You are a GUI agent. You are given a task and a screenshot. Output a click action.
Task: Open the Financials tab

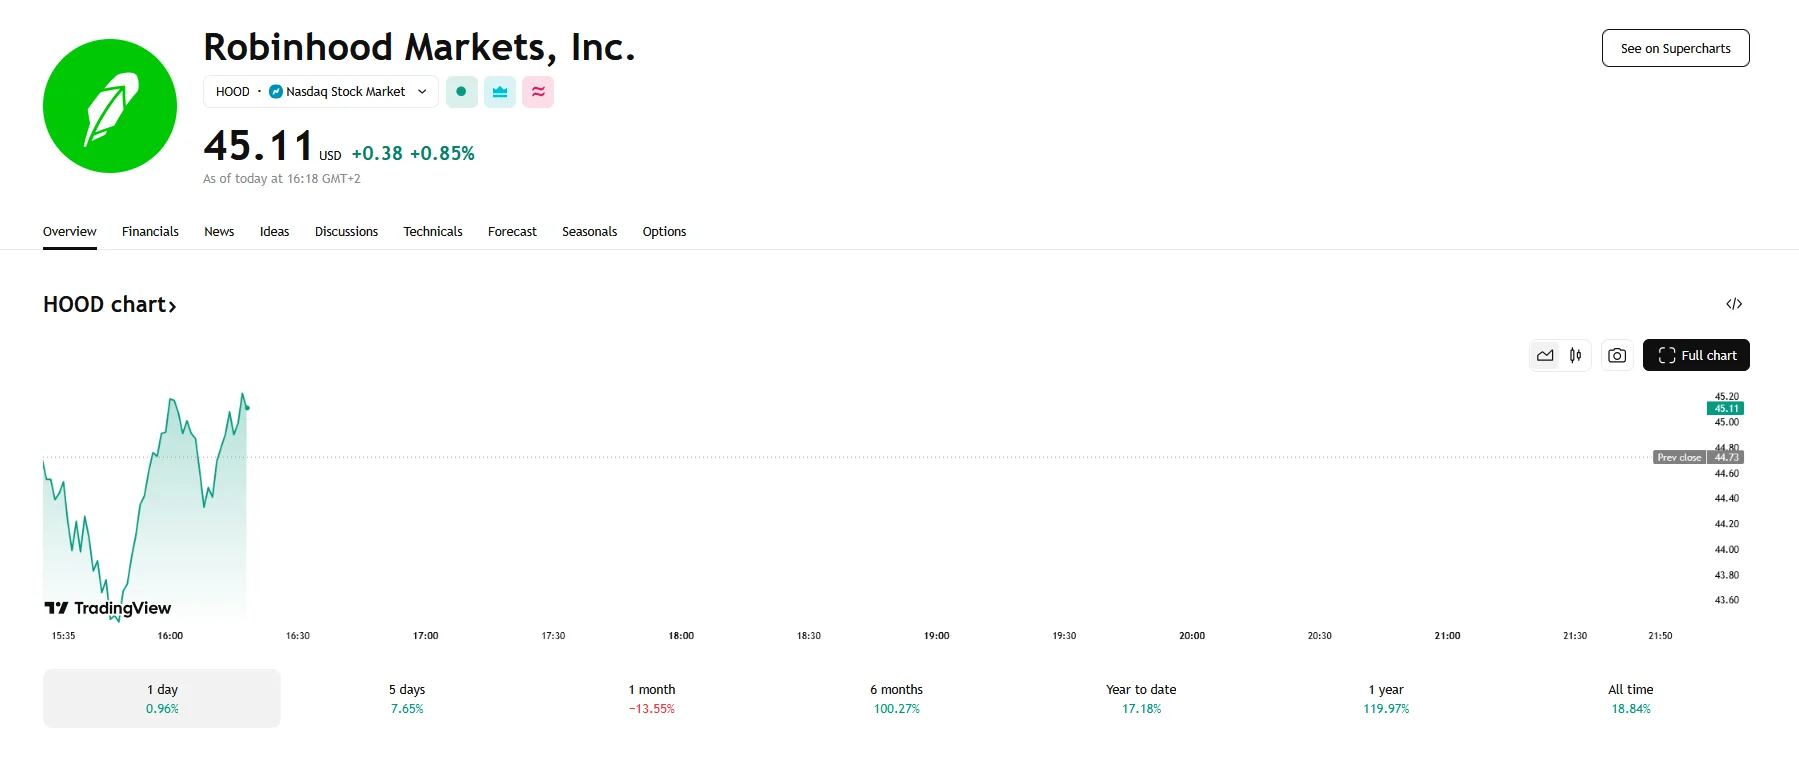(150, 232)
